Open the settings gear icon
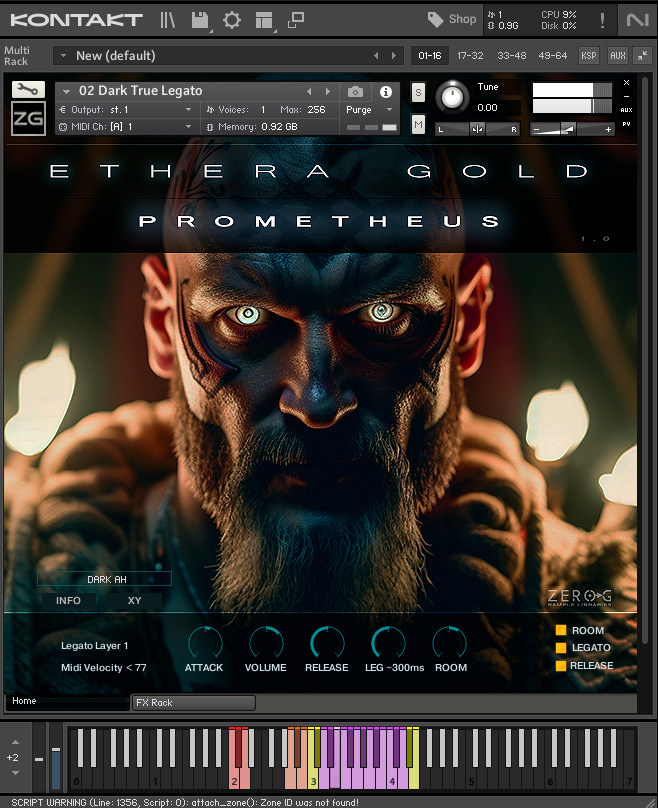This screenshot has width=658, height=808. point(232,19)
